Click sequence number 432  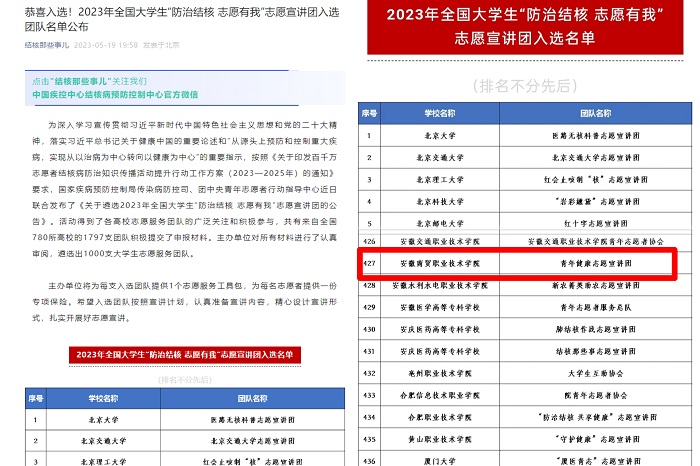pos(369,373)
